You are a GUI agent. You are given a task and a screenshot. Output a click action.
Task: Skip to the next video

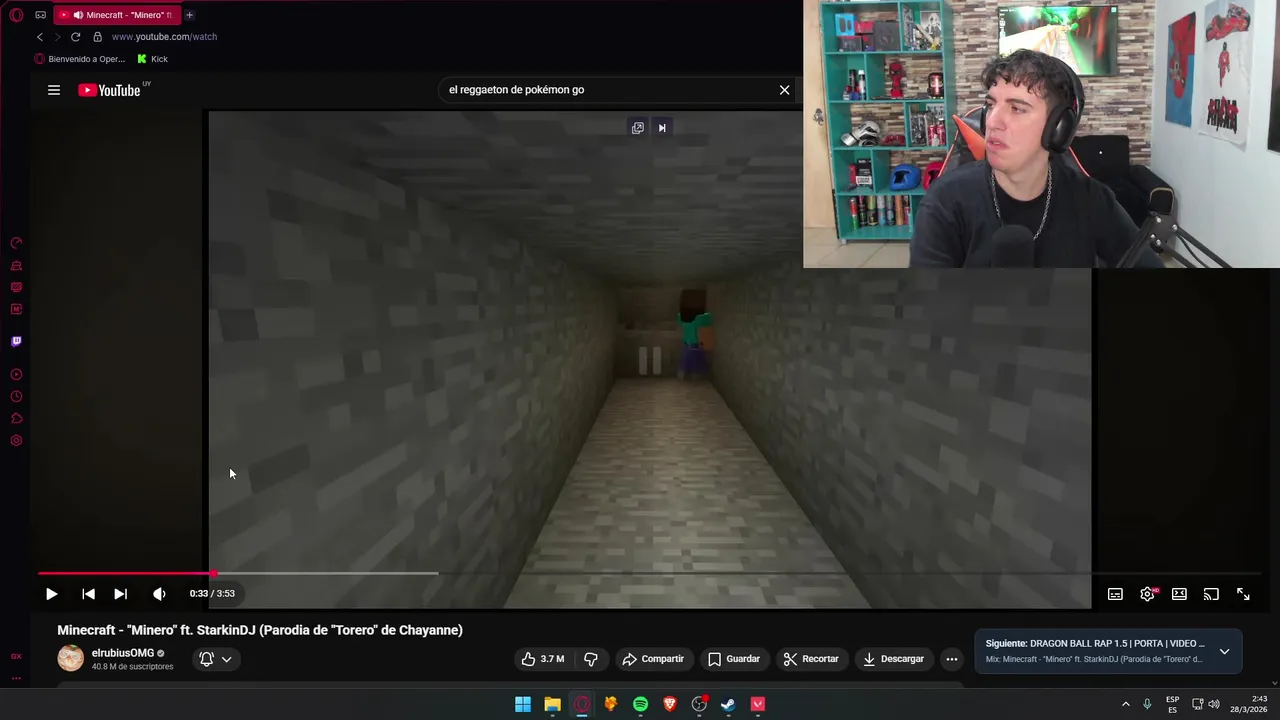pos(120,594)
